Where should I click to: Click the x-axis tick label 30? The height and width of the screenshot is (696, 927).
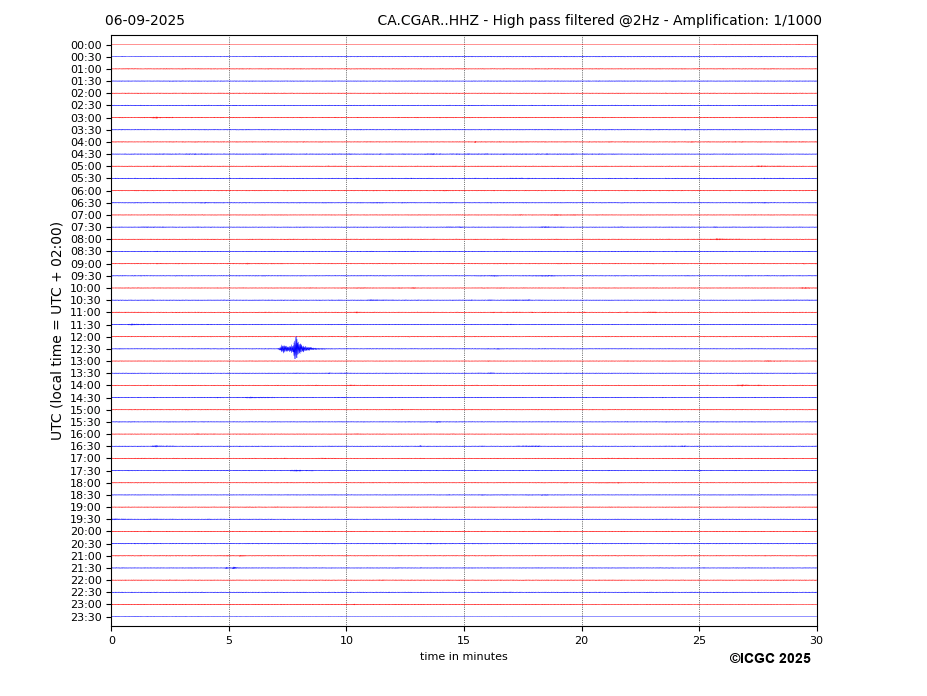tap(816, 640)
